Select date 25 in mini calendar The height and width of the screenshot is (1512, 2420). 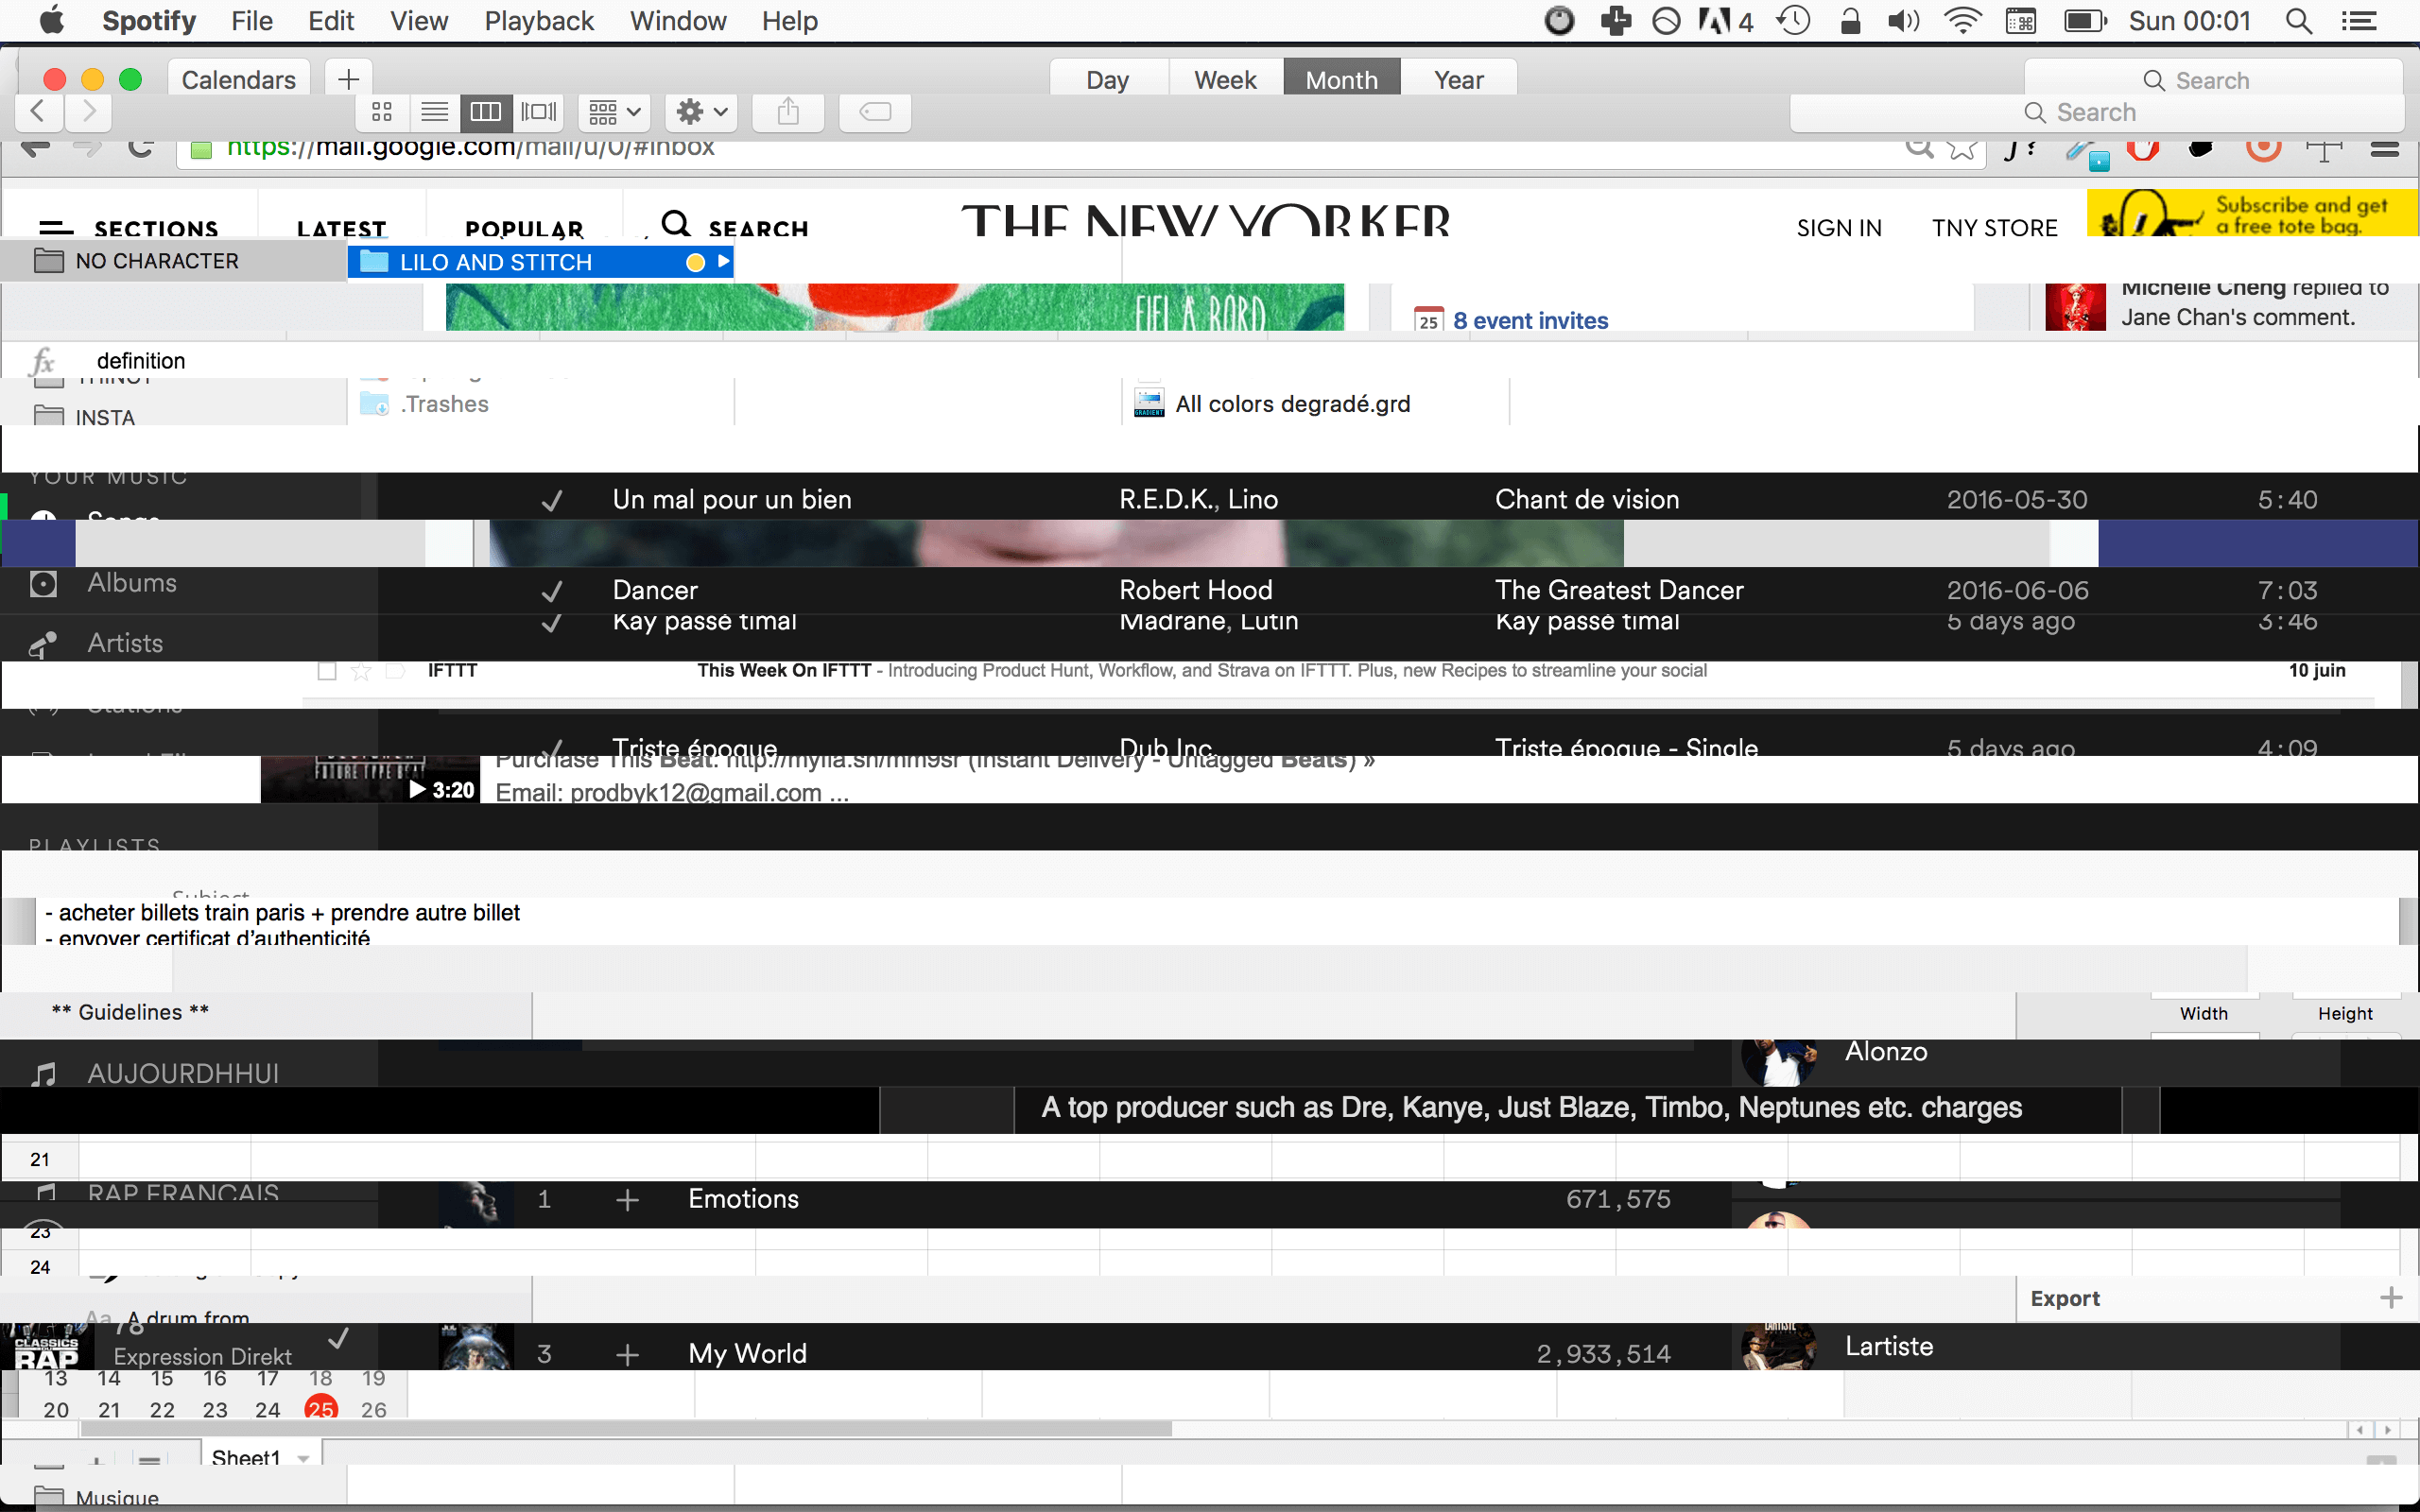(321, 1409)
